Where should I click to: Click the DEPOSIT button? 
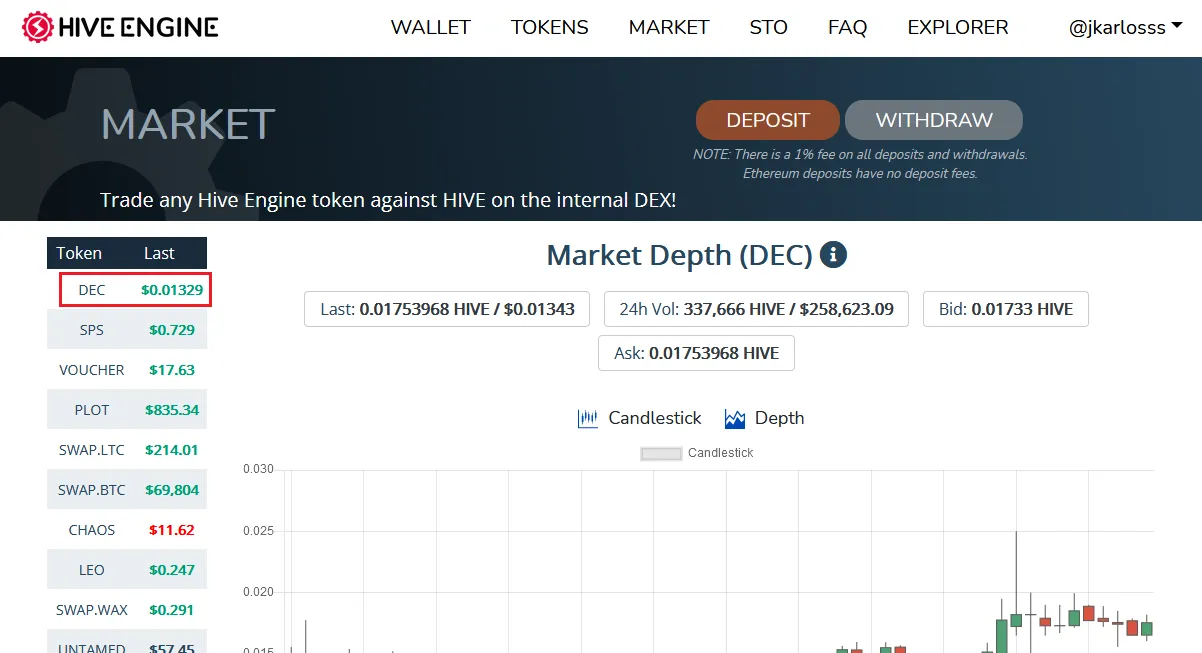[x=768, y=120]
